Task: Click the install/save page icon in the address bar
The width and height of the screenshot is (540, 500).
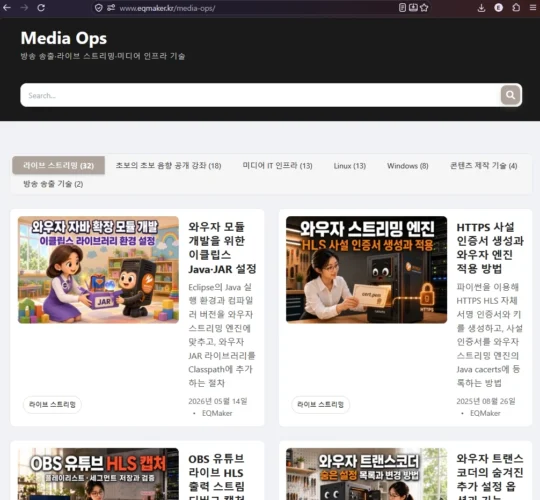Action: (413, 8)
